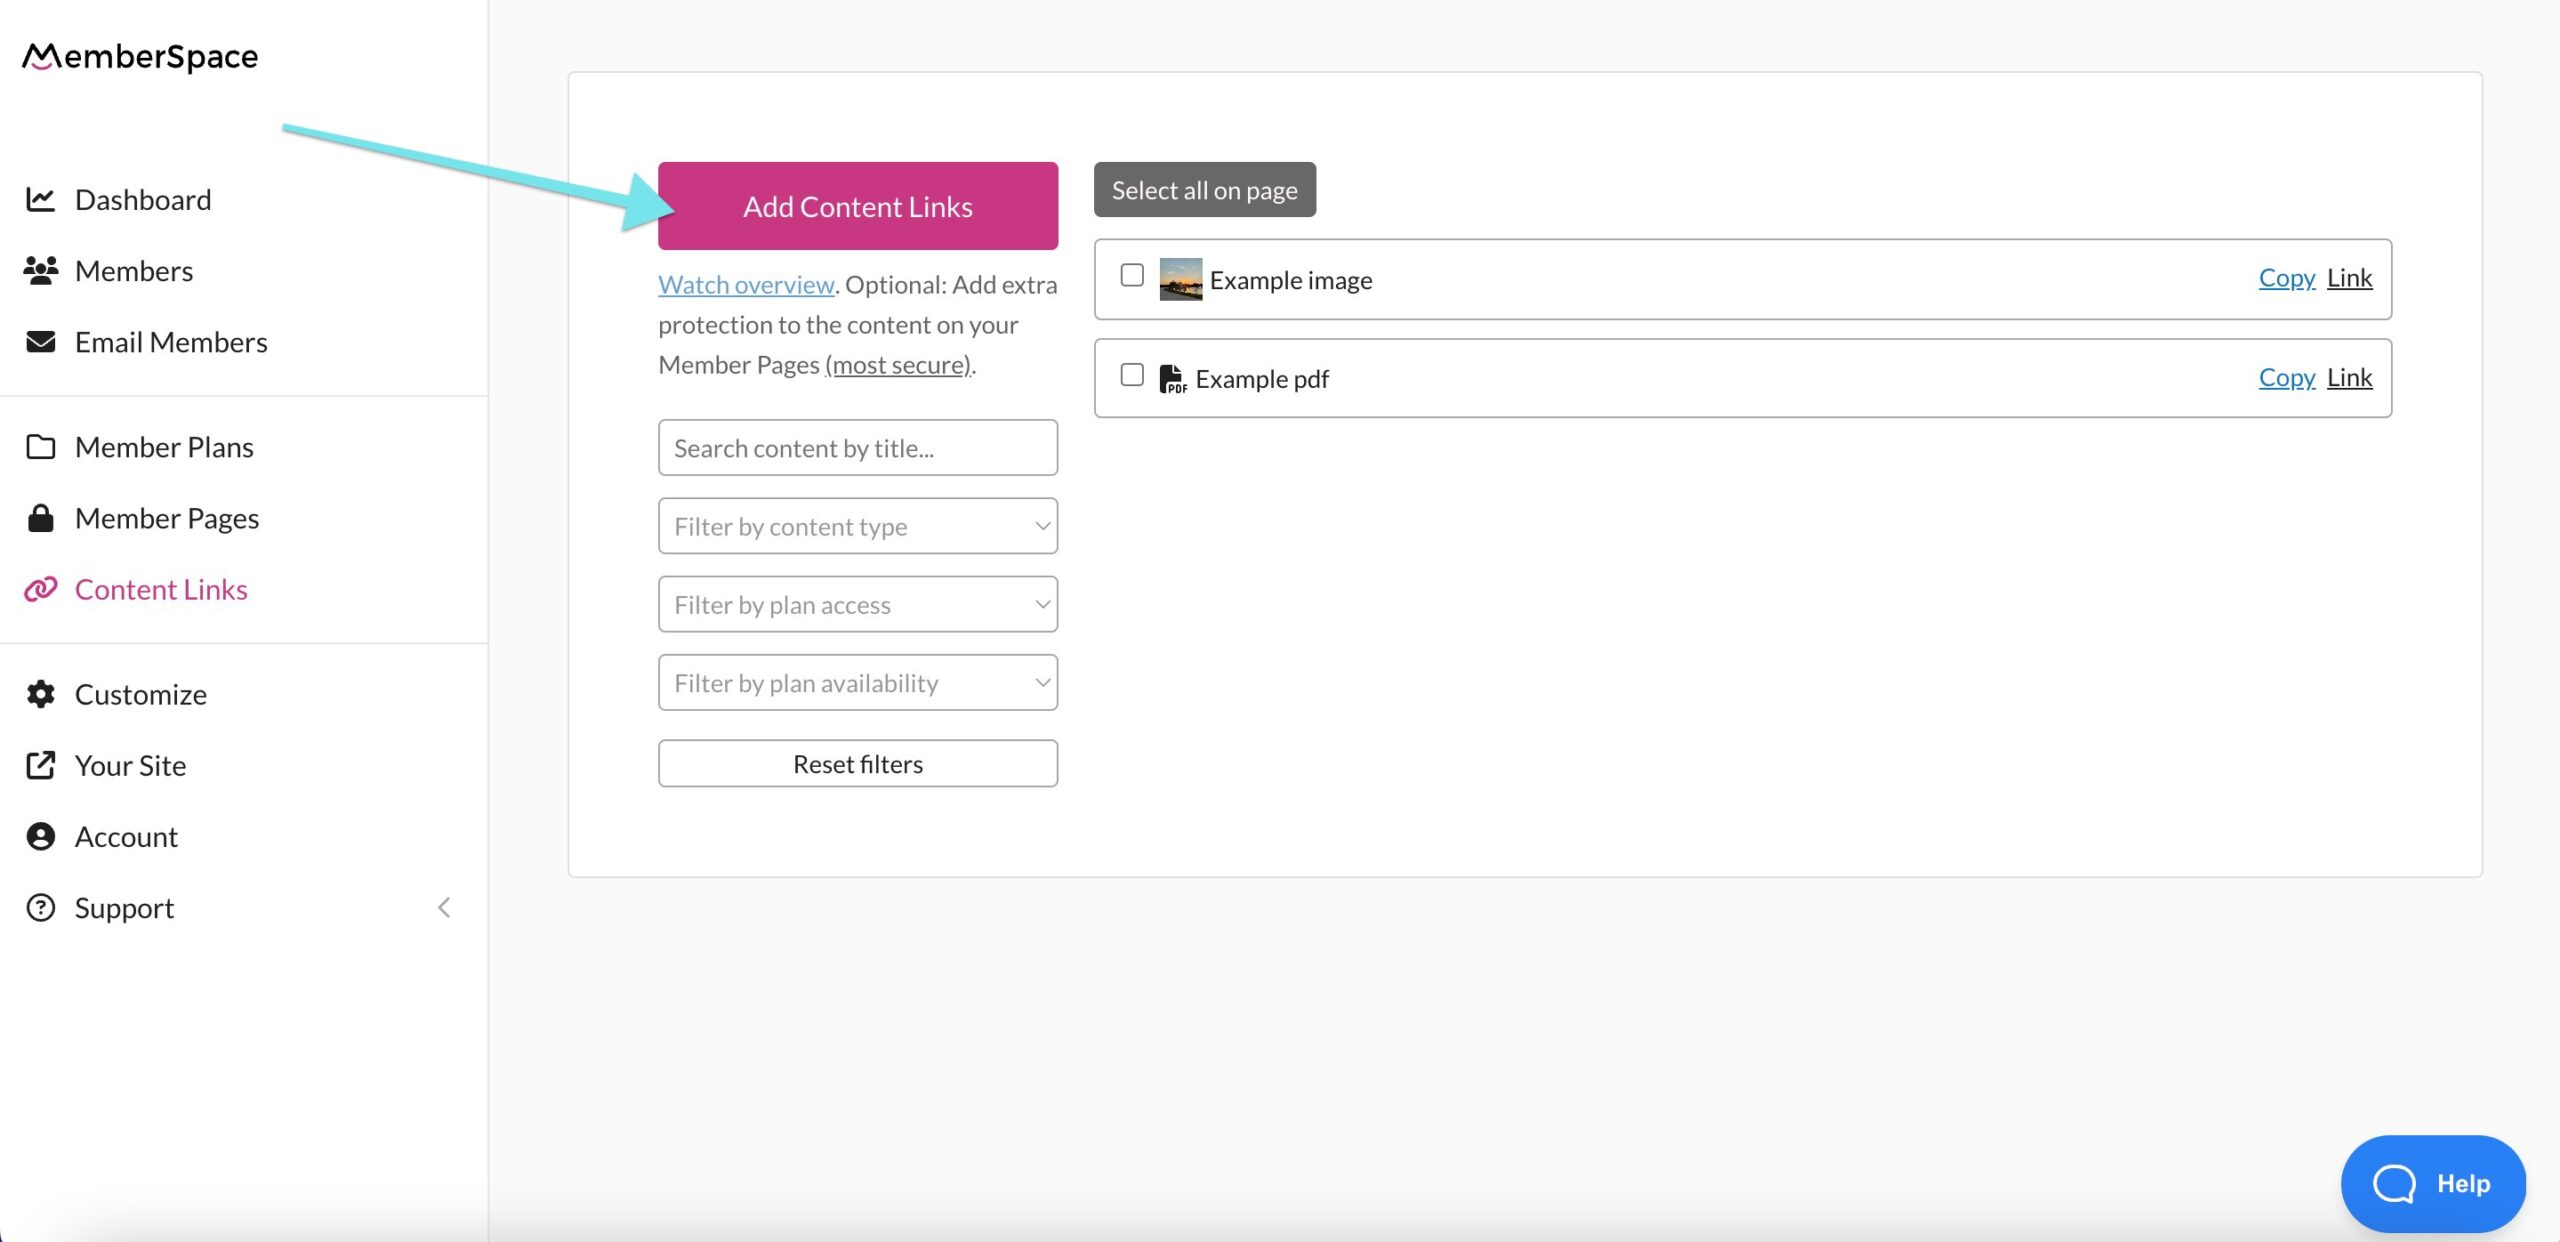2560x1242 pixels.
Task: Click the MemberSpace logo
Action: [x=140, y=57]
